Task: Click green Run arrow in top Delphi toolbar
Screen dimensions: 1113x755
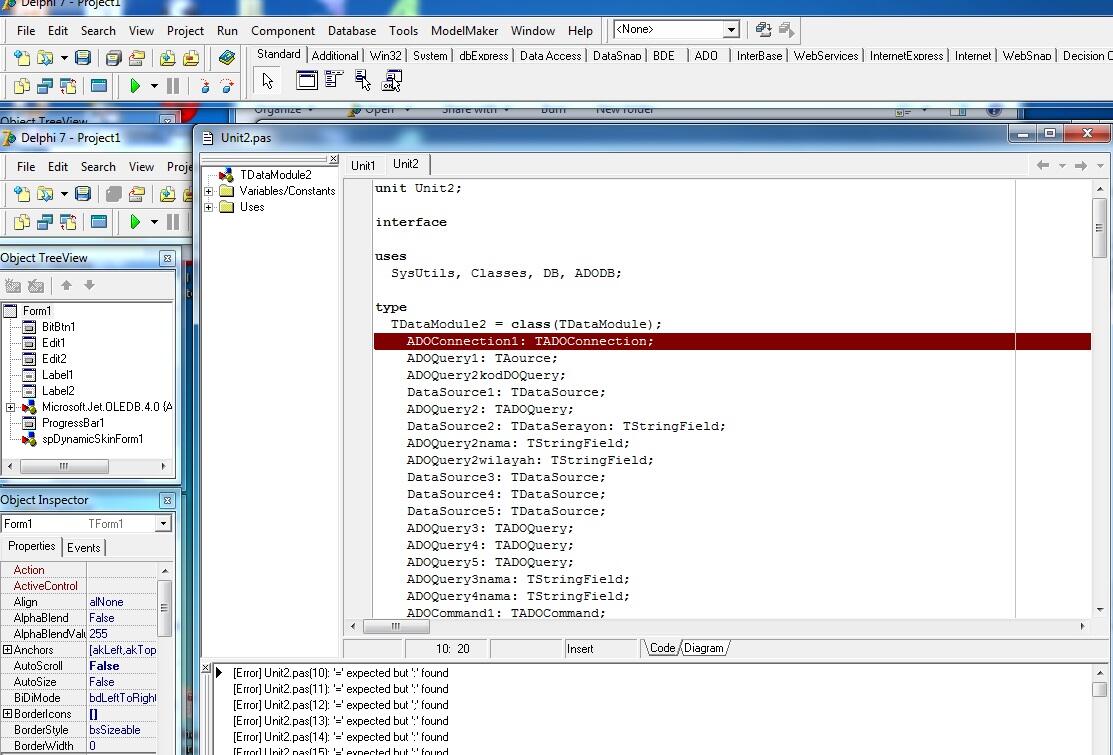Action: (x=135, y=87)
